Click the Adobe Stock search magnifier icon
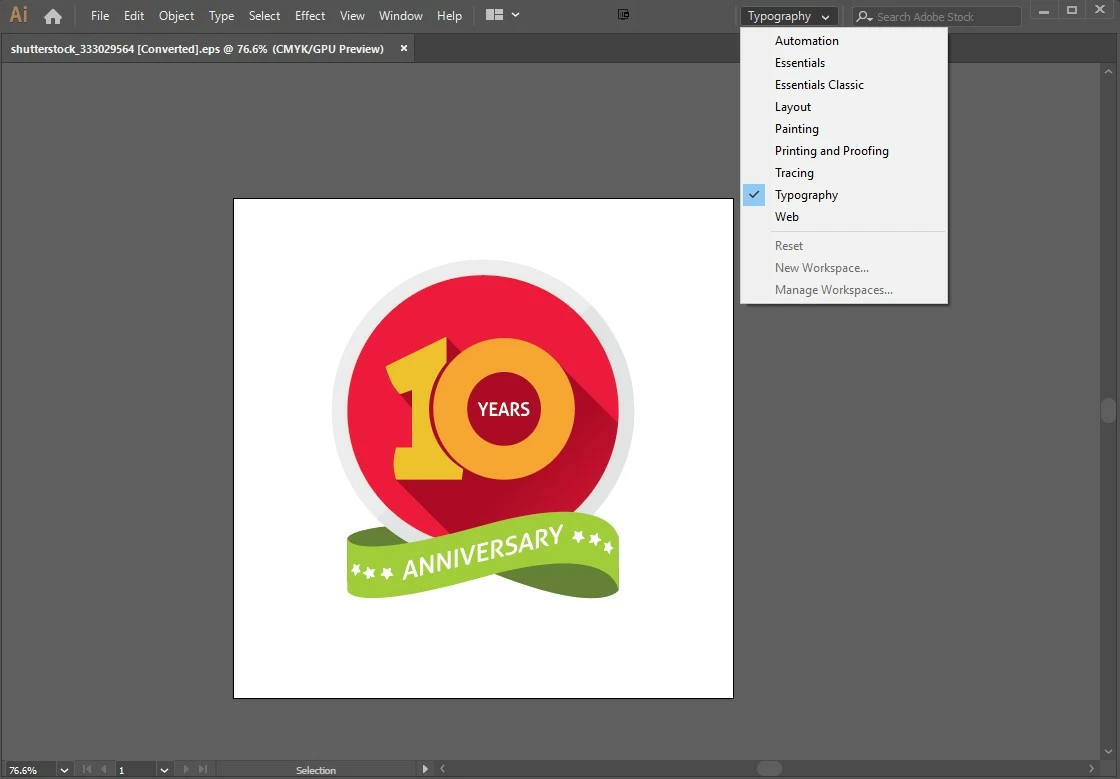The image size is (1120, 779). (864, 16)
